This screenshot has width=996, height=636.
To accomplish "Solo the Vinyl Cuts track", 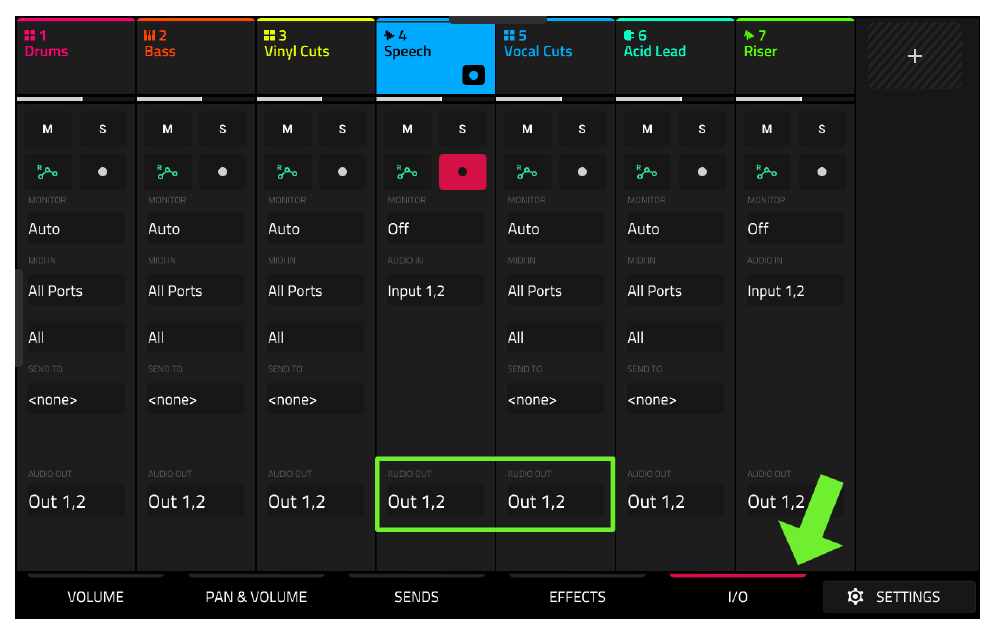I will coord(342,129).
